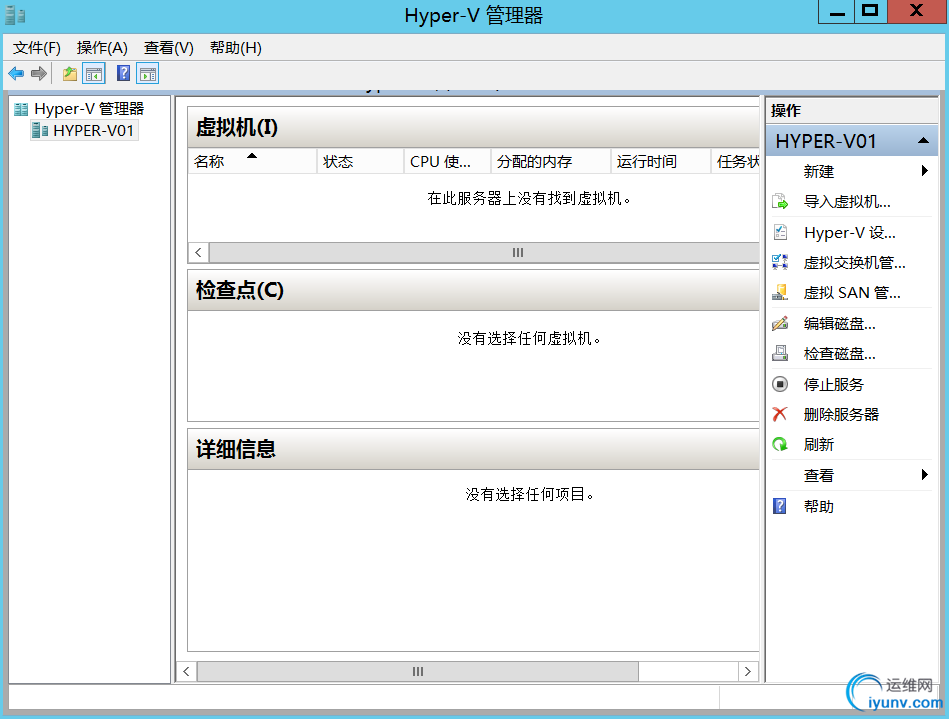This screenshot has height=719, width=949.
Task: Click the bottom horizontal scrollbar thumb
Action: (418, 671)
